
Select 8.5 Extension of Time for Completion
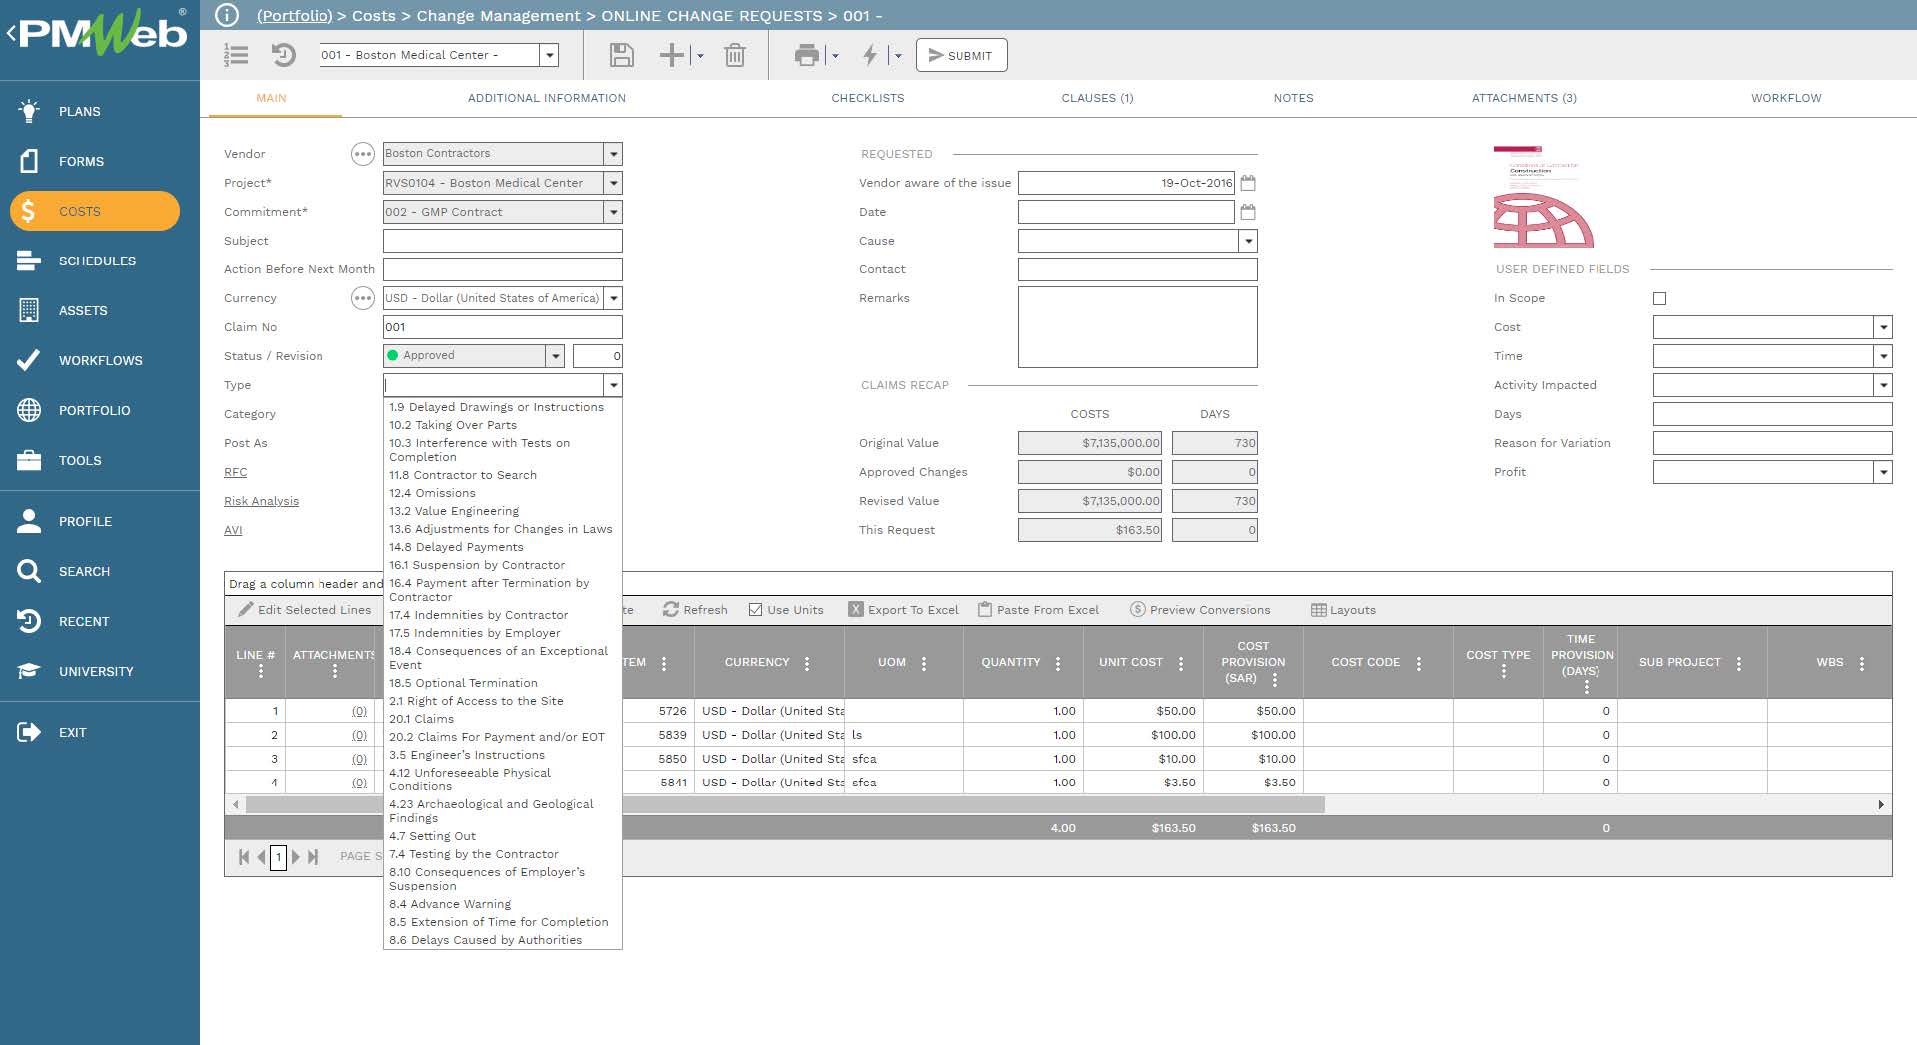click(503, 922)
